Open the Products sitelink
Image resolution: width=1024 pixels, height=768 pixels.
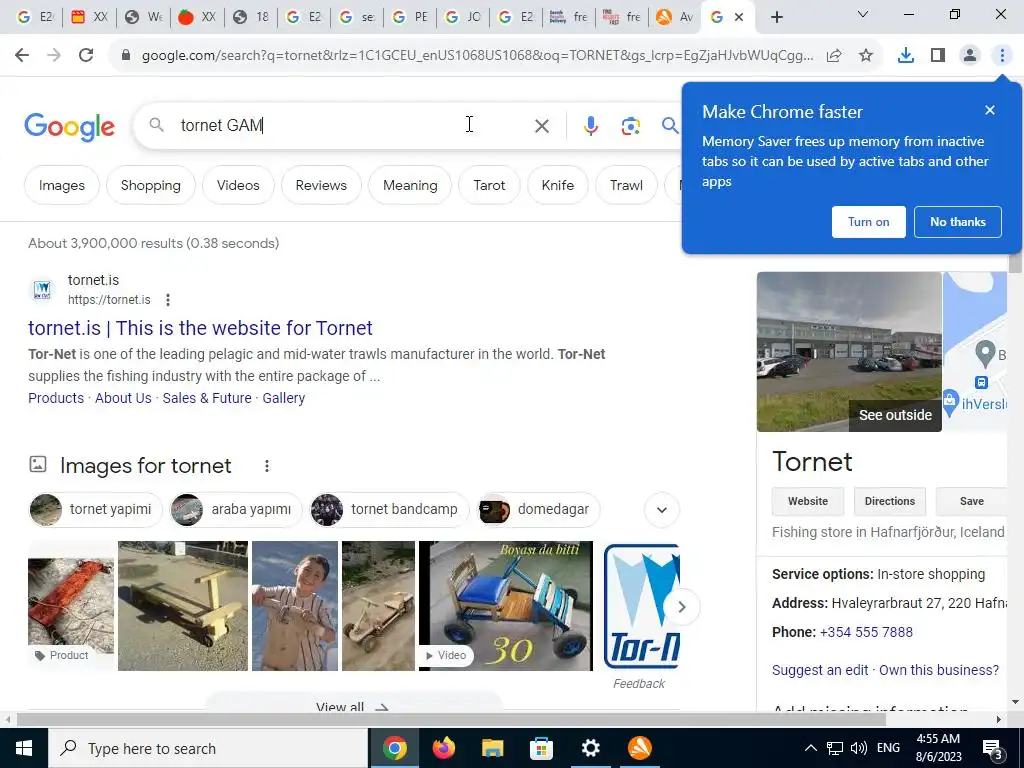click(x=56, y=398)
